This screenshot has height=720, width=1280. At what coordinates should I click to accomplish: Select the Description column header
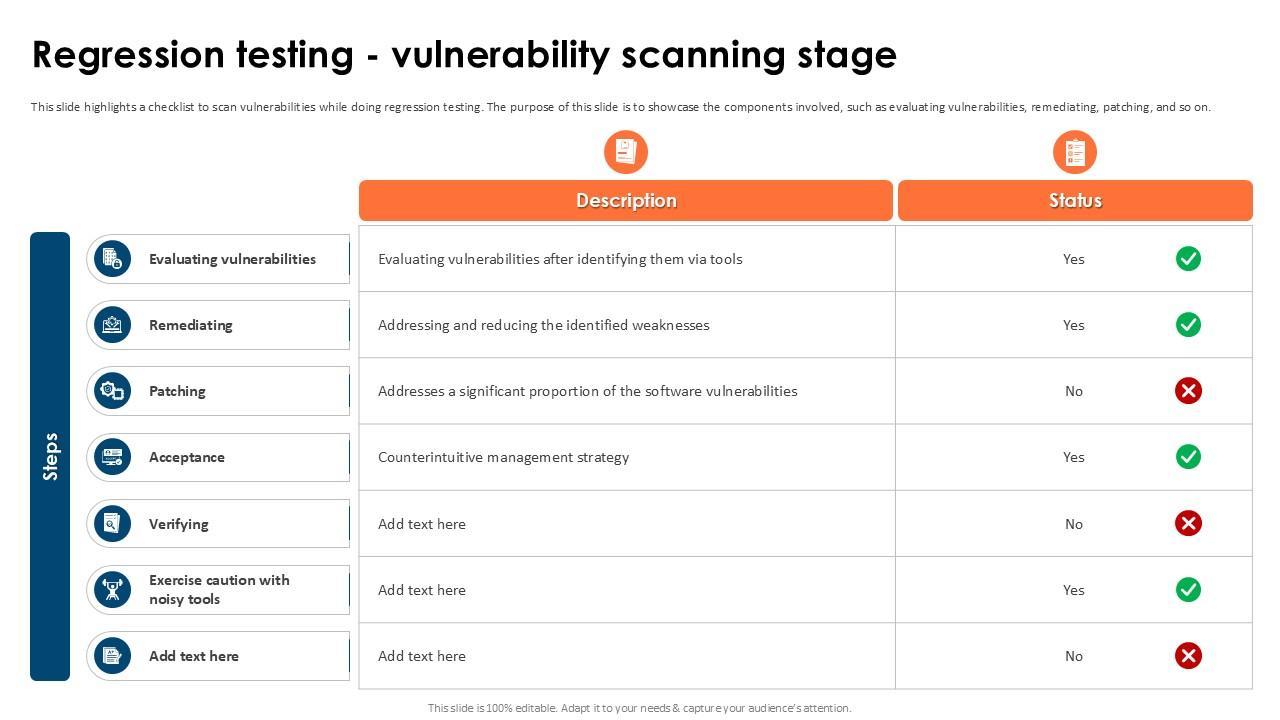tap(626, 201)
